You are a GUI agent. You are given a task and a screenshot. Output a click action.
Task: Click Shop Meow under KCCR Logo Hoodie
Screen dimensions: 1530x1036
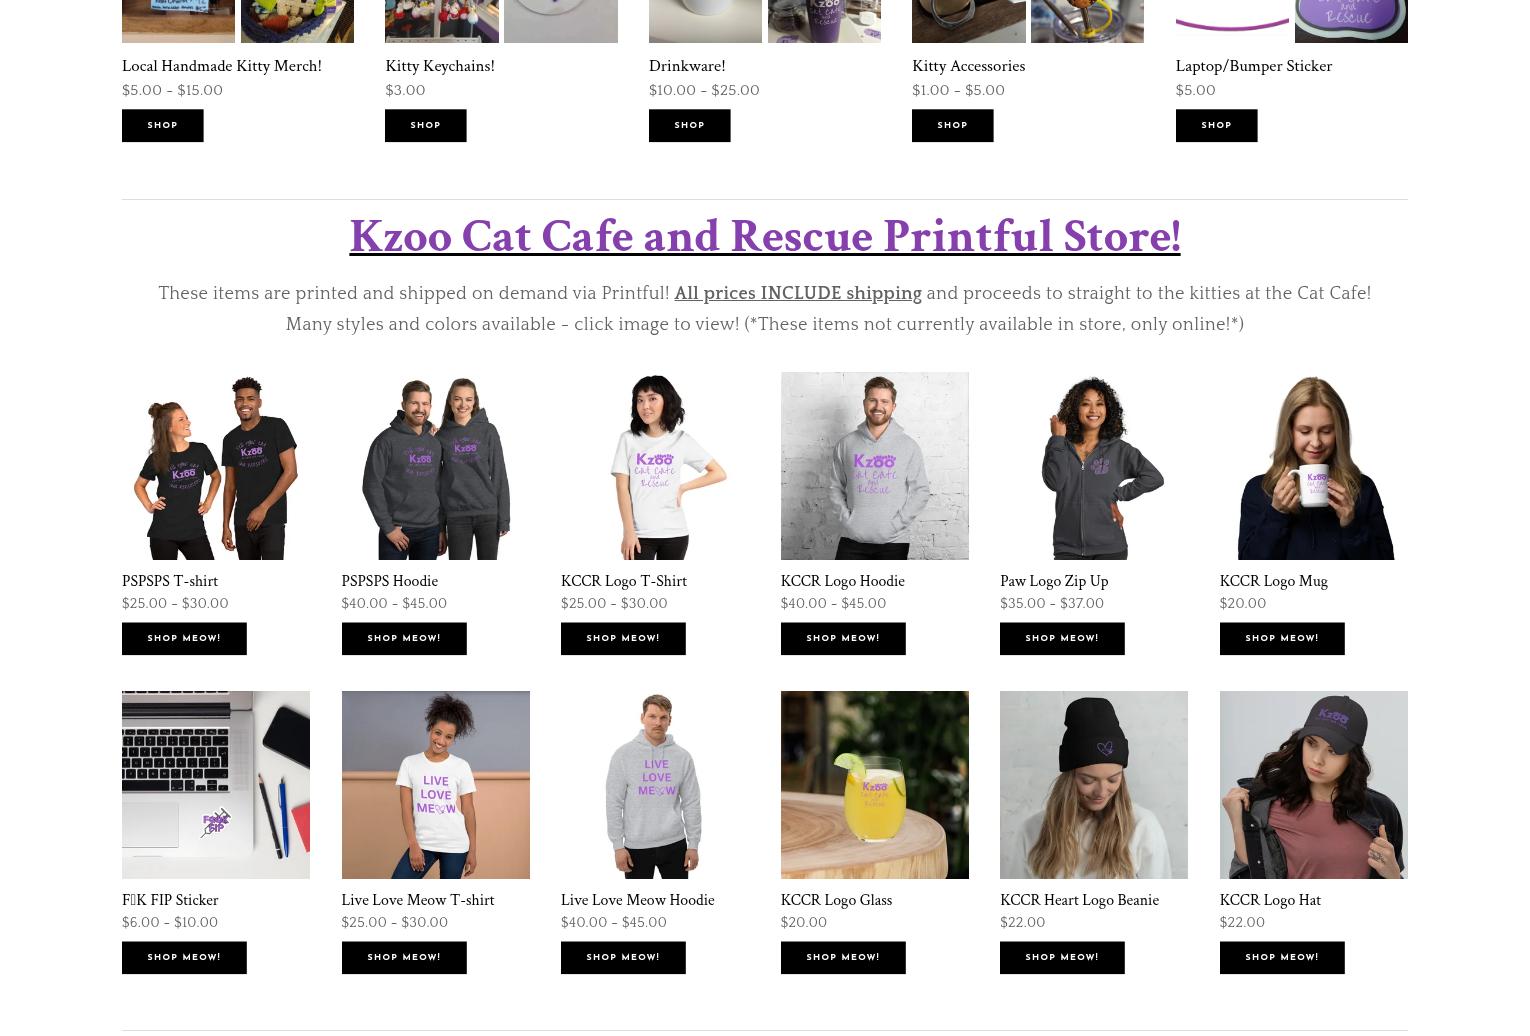[x=842, y=638]
